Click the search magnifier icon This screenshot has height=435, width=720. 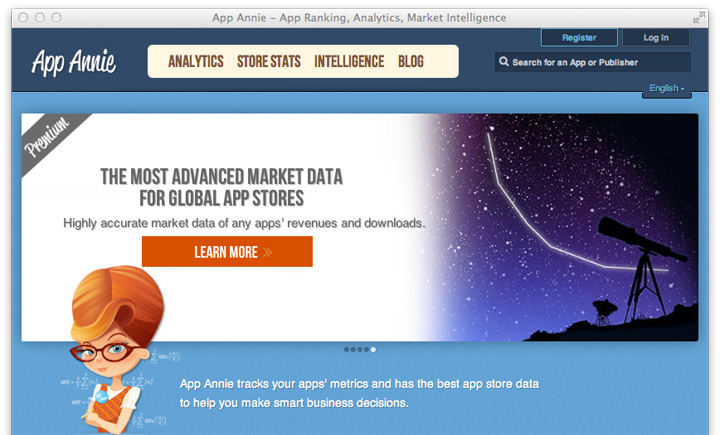[x=504, y=62]
